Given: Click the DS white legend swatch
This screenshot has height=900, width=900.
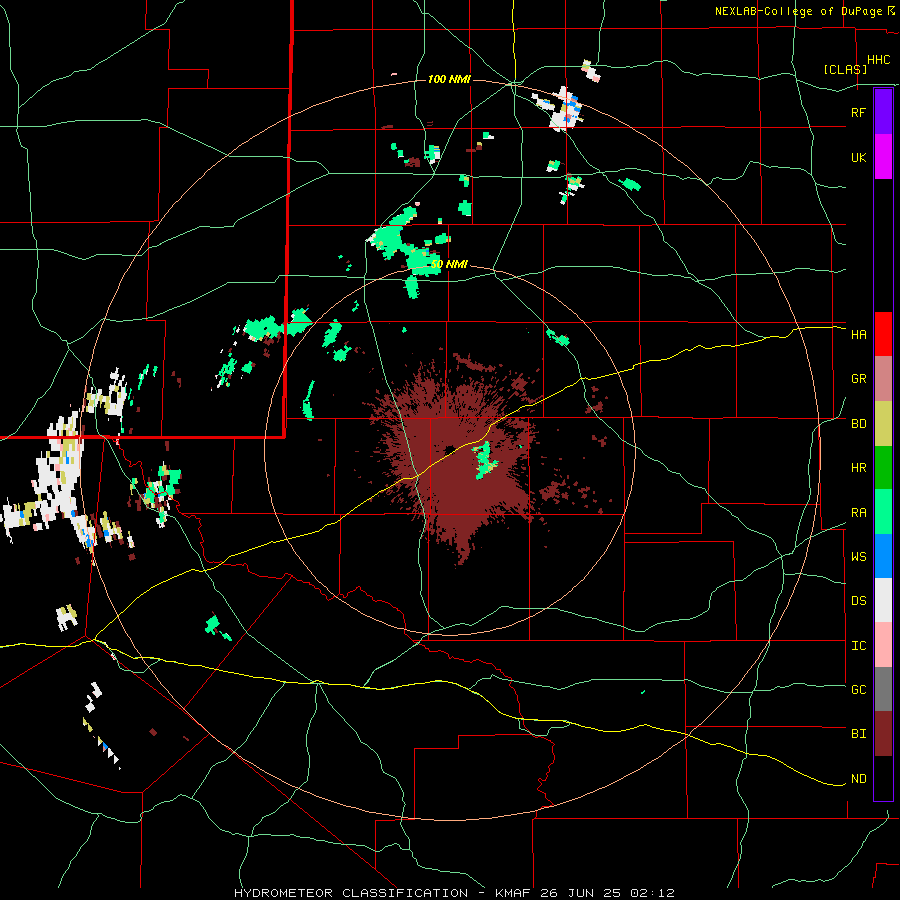Looking at the screenshot, I should point(883,600).
